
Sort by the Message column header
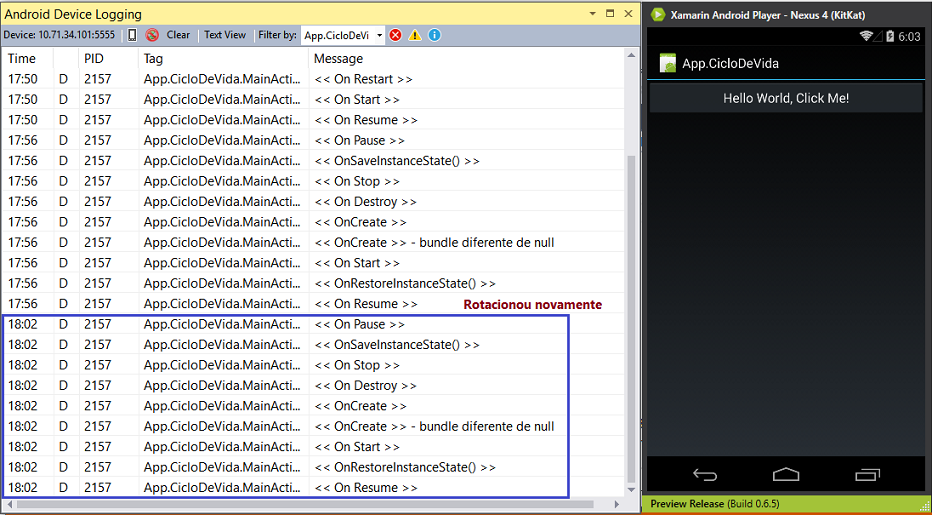pyautogui.click(x=338, y=59)
